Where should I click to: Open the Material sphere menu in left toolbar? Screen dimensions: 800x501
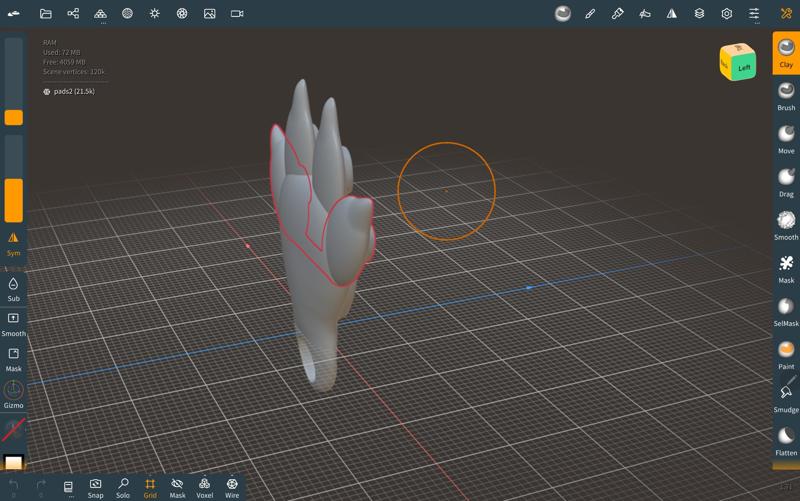[x=128, y=14]
